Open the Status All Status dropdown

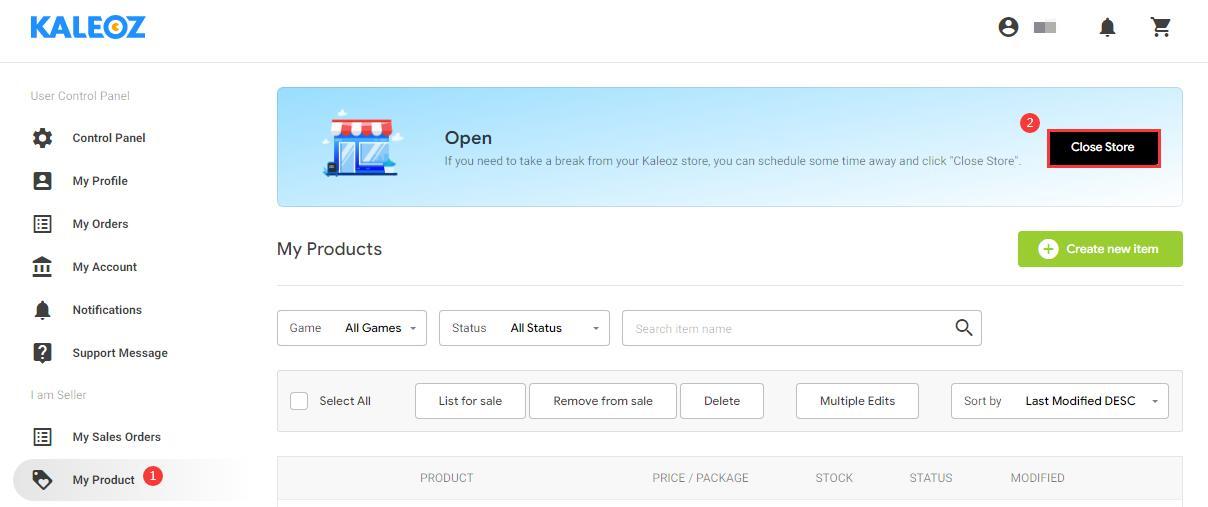pyautogui.click(x=524, y=328)
